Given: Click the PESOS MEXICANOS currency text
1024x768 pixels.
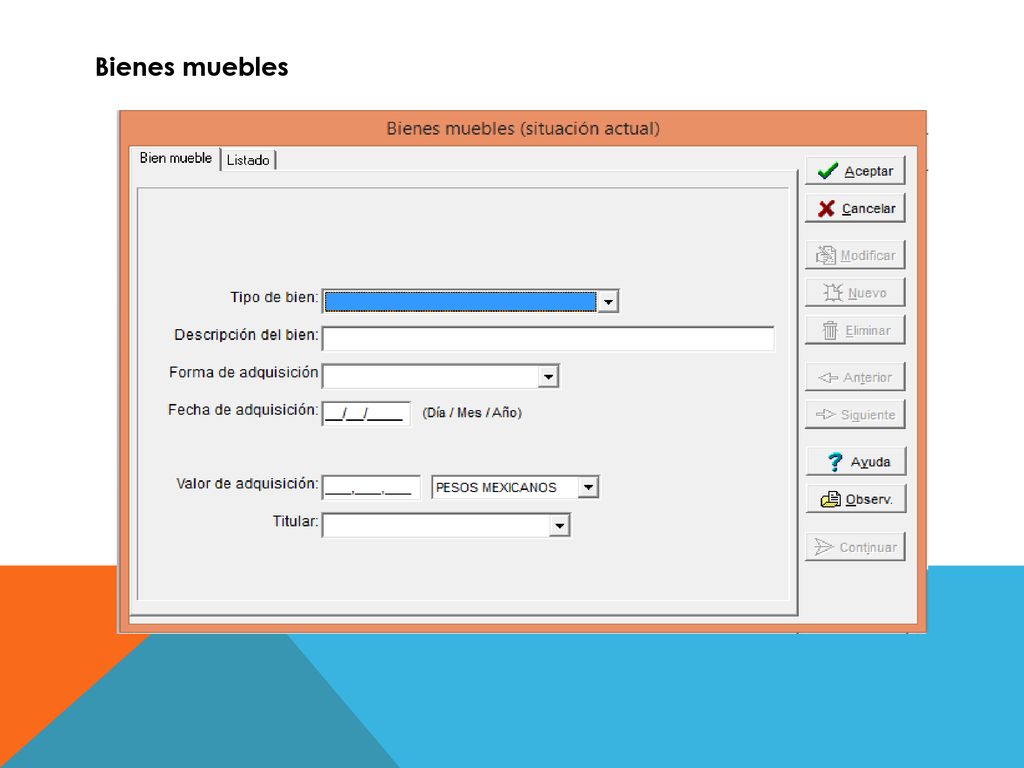Looking at the screenshot, I should pos(496,488).
